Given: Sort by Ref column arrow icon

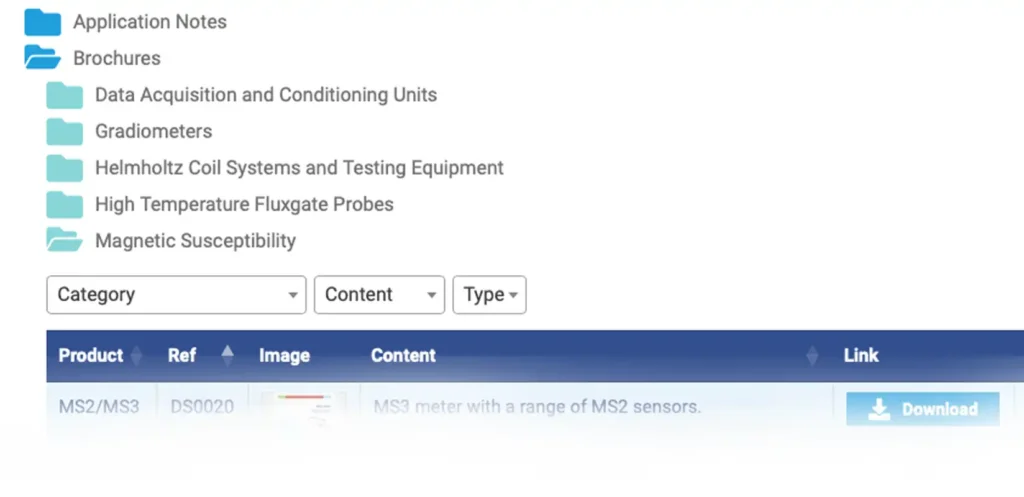Looking at the screenshot, I should (227, 356).
